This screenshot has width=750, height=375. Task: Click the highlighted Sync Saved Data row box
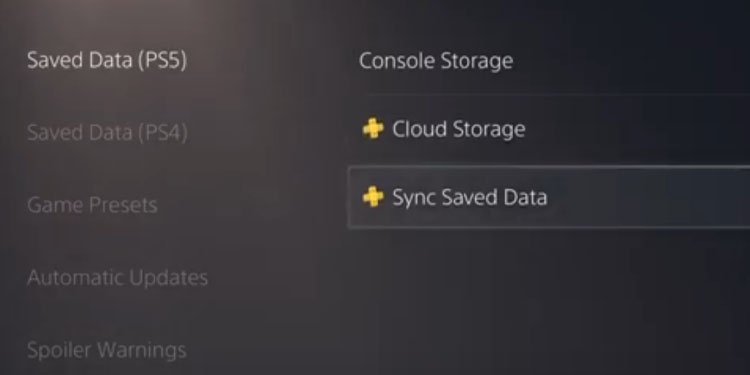[549, 197]
